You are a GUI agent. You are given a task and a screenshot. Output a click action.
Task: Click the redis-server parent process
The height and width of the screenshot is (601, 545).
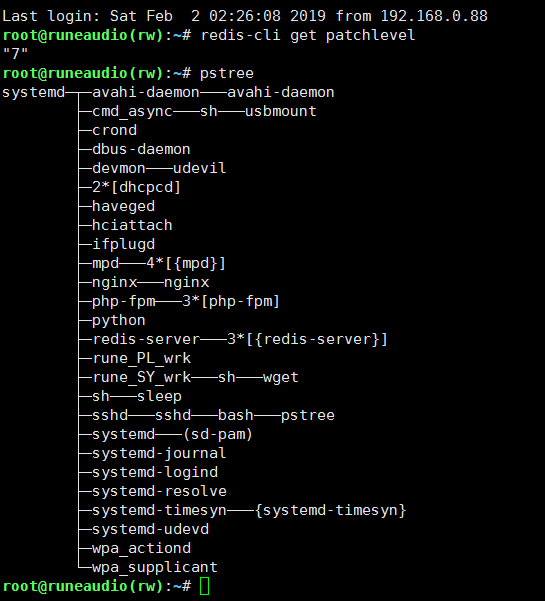point(146,339)
